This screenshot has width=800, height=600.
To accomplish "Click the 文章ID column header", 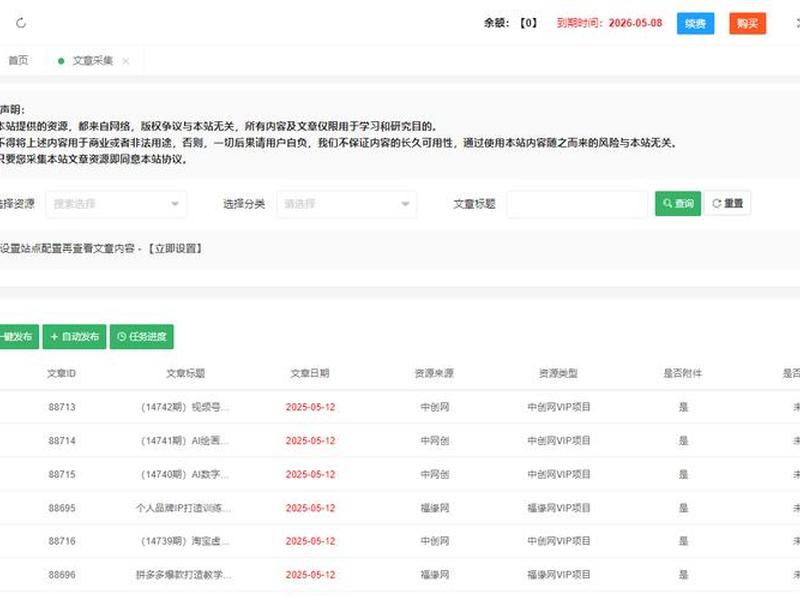I will [x=62, y=373].
